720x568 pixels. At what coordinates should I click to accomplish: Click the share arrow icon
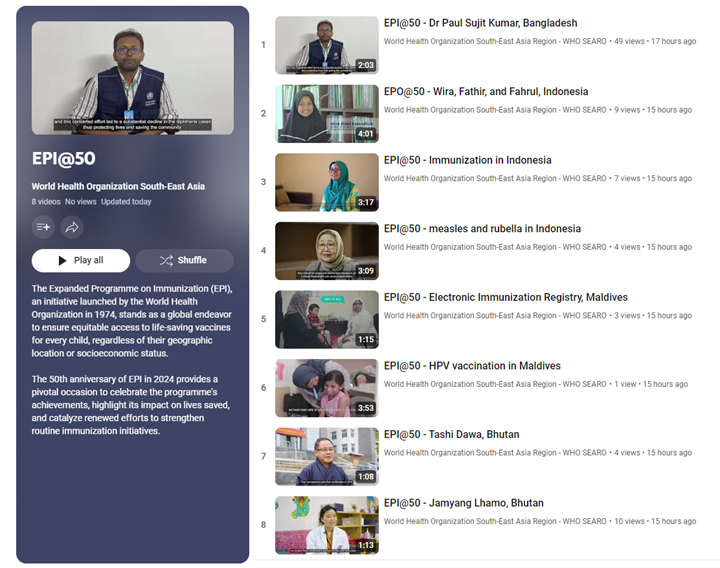pos(72,227)
